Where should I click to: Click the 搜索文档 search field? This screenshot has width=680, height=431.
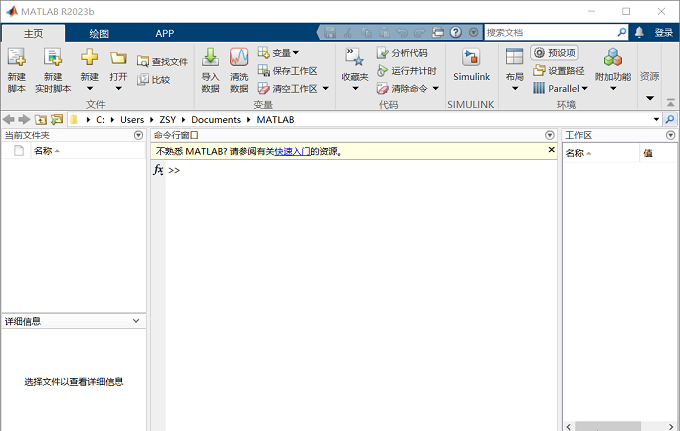tap(550, 33)
